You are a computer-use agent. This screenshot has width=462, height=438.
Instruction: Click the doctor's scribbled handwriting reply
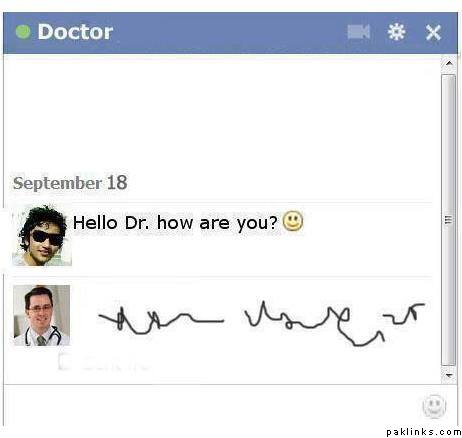point(261,323)
